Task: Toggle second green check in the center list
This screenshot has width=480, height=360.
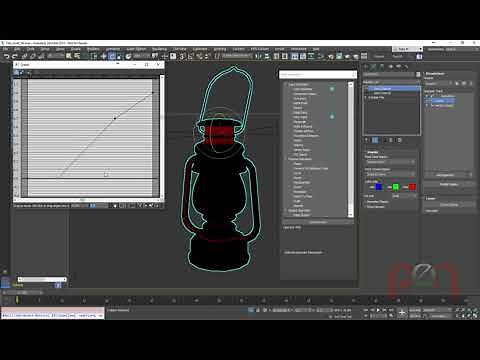Action: (332, 117)
